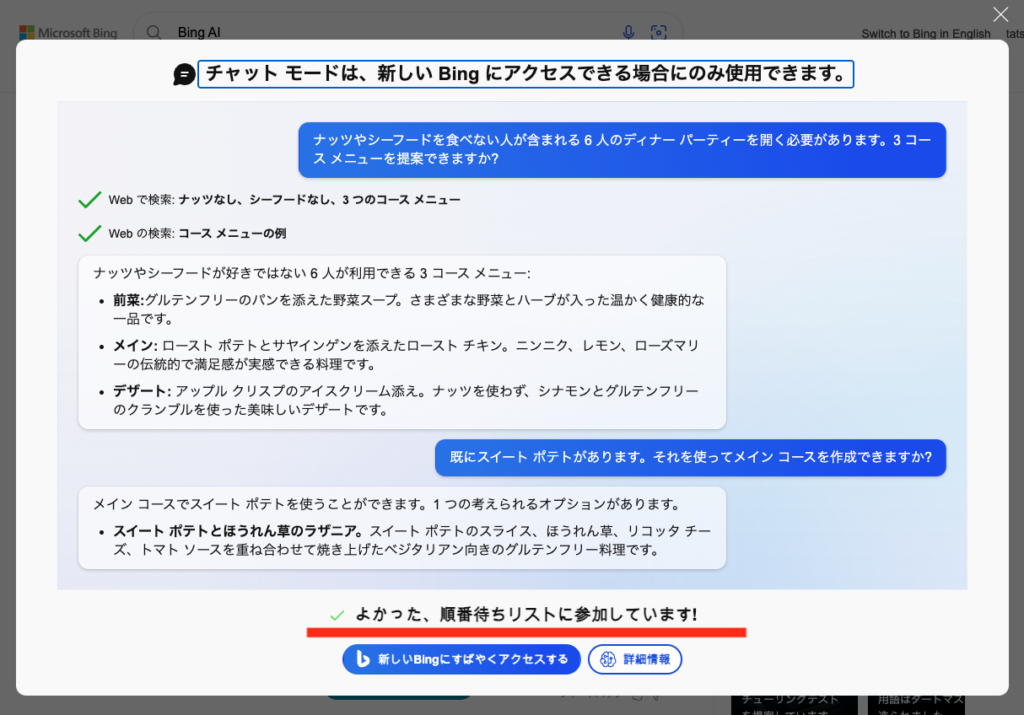Image resolution: width=1024 pixels, height=715 pixels.
Task: Click the Microsoft Bing logo
Action: pyautogui.click(x=66, y=31)
